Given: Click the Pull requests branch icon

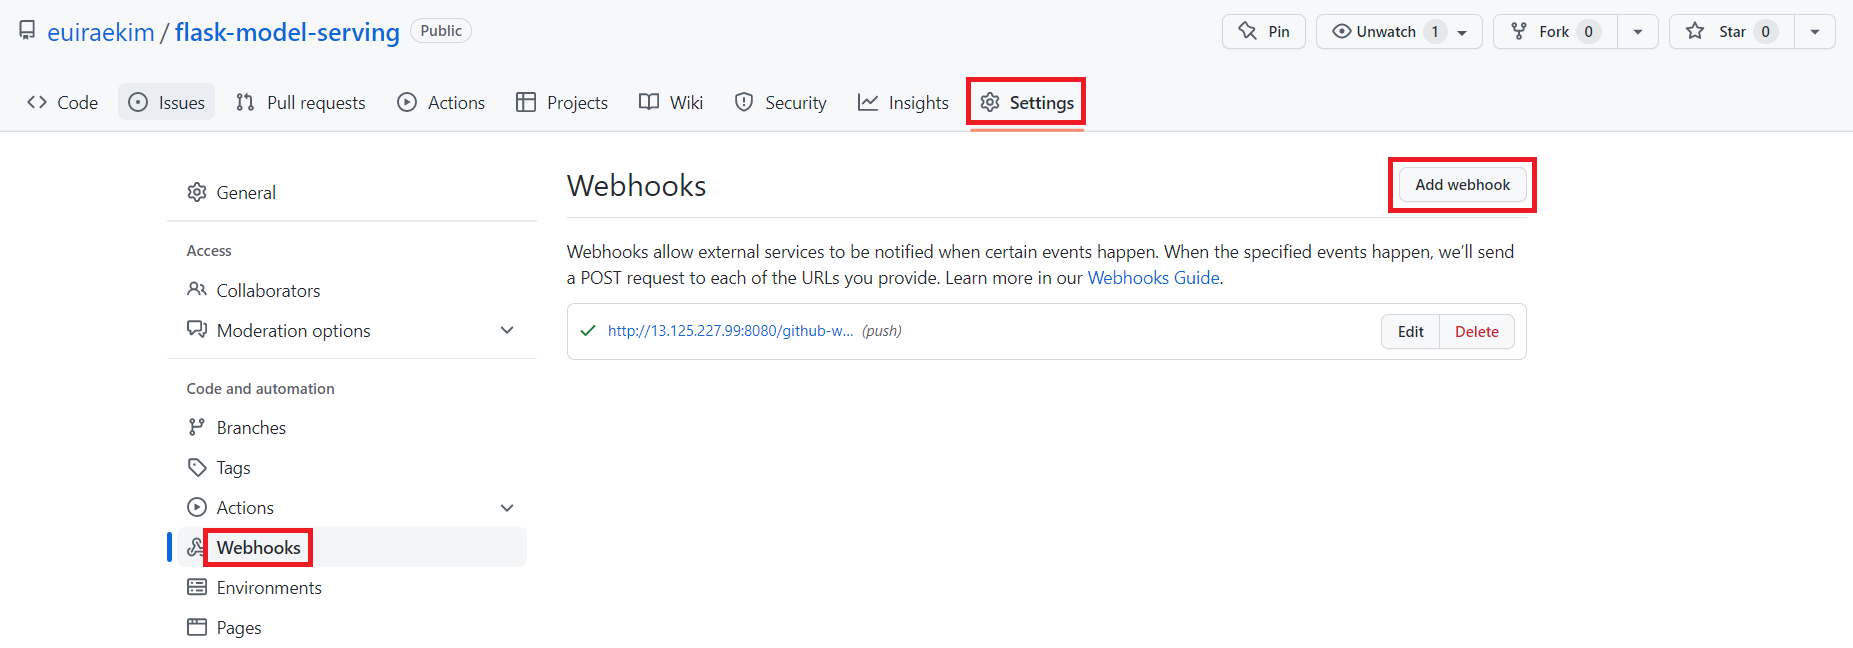Looking at the screenshot, I should coord(245,102).
